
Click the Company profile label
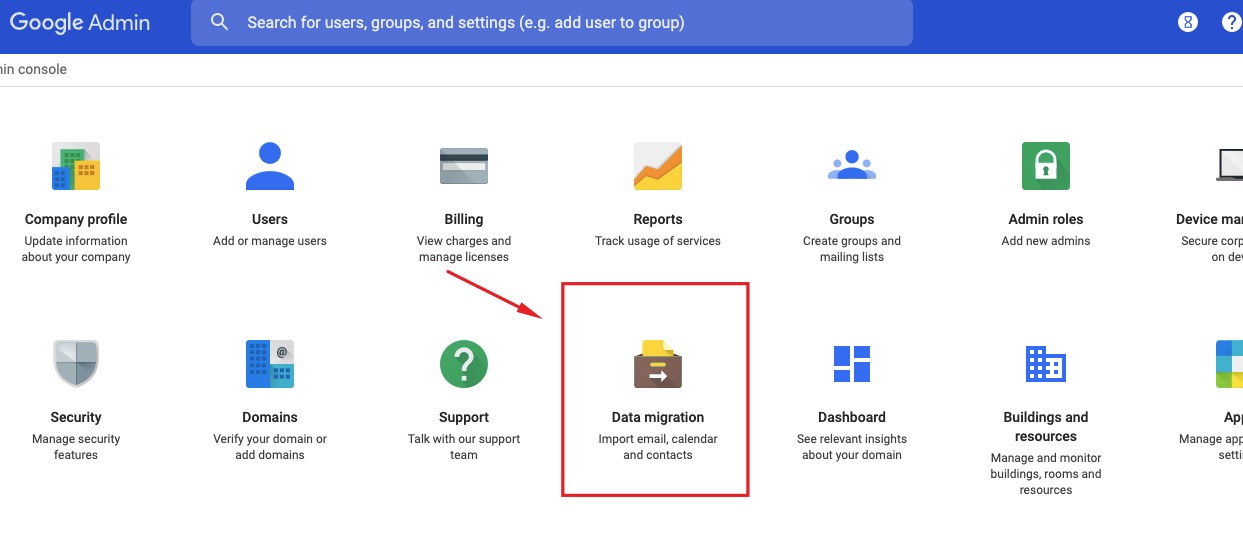coord(76,219)
